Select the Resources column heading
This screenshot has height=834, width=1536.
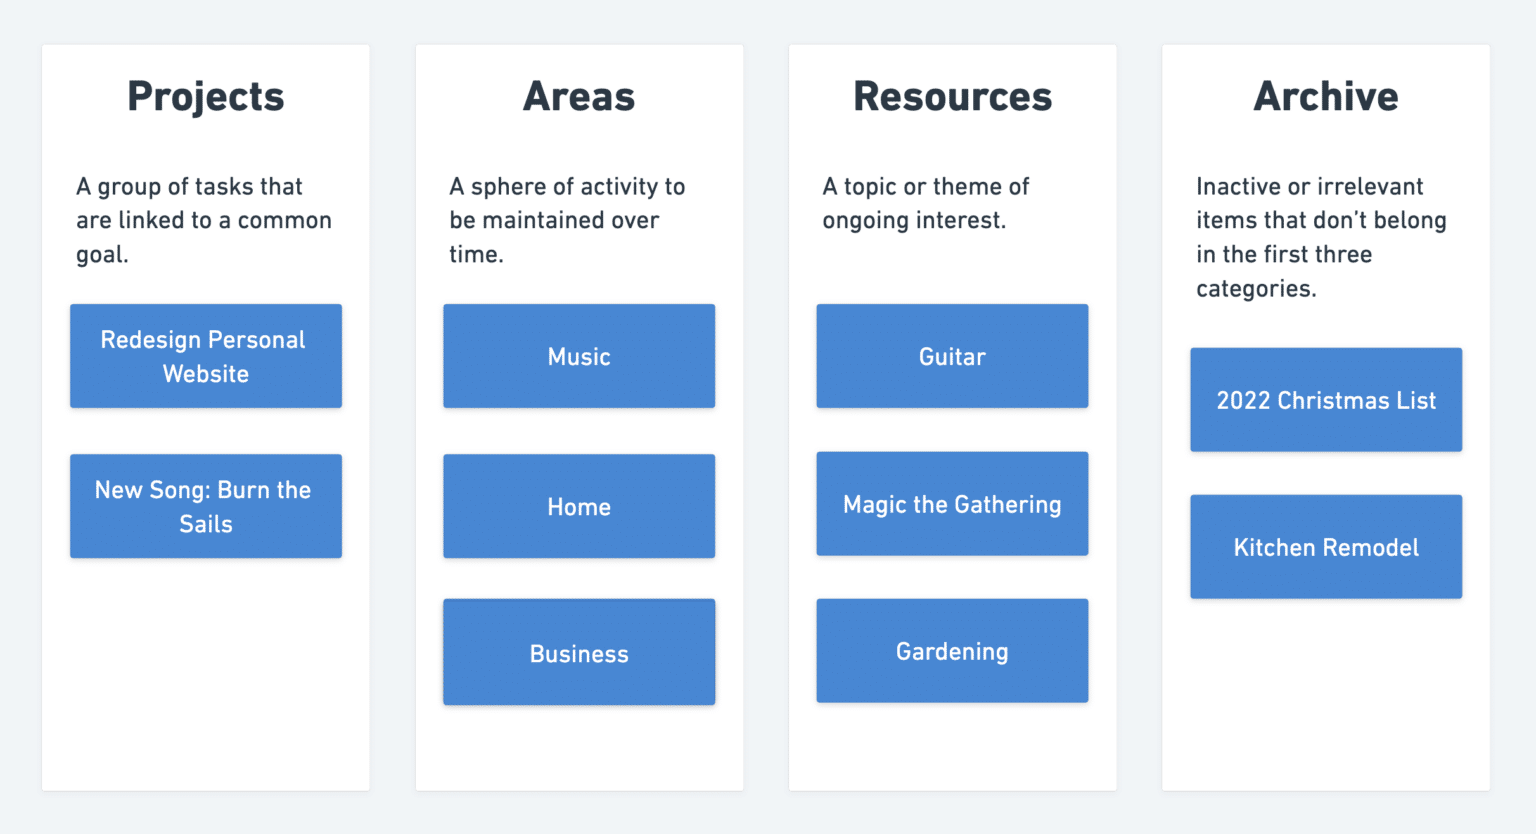tap(952, 97)
